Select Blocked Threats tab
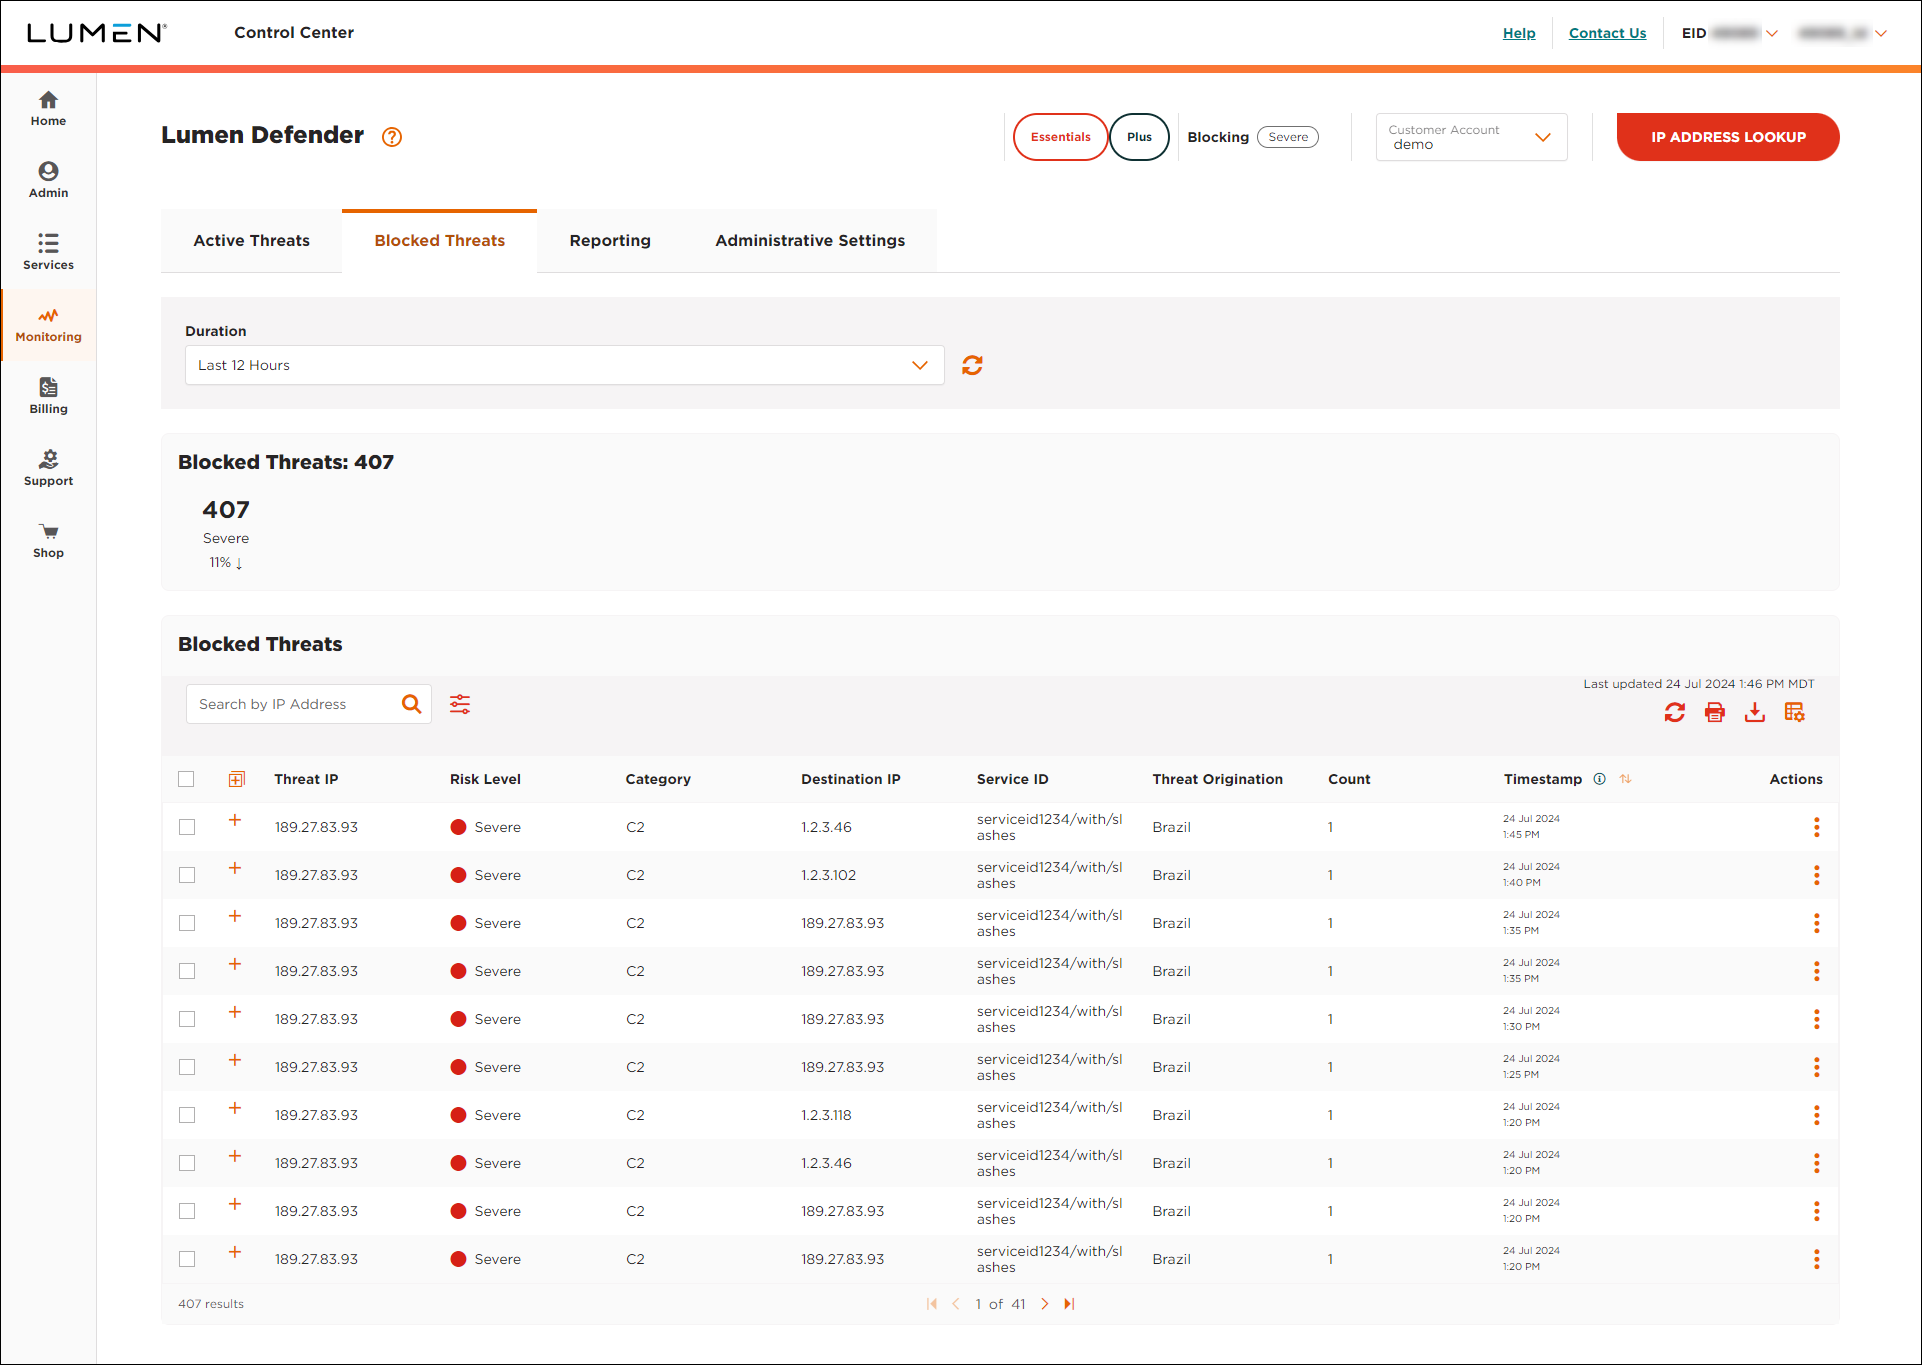The image size is (1922, 1365). pyautogui.click(x=440, y=241)
